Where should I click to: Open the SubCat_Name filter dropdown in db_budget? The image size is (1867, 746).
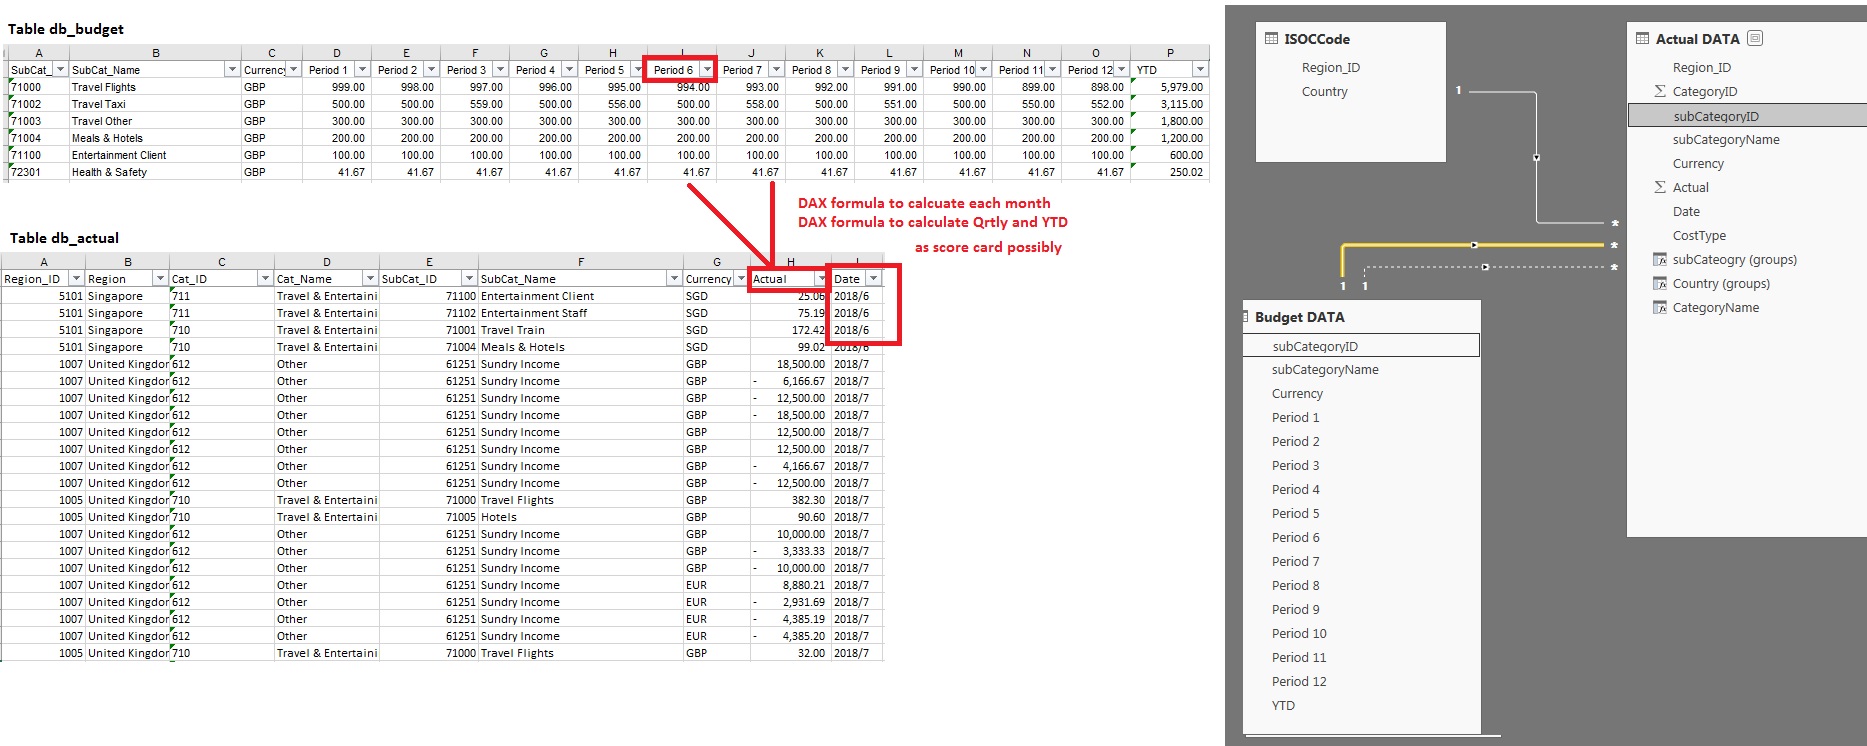232,70
